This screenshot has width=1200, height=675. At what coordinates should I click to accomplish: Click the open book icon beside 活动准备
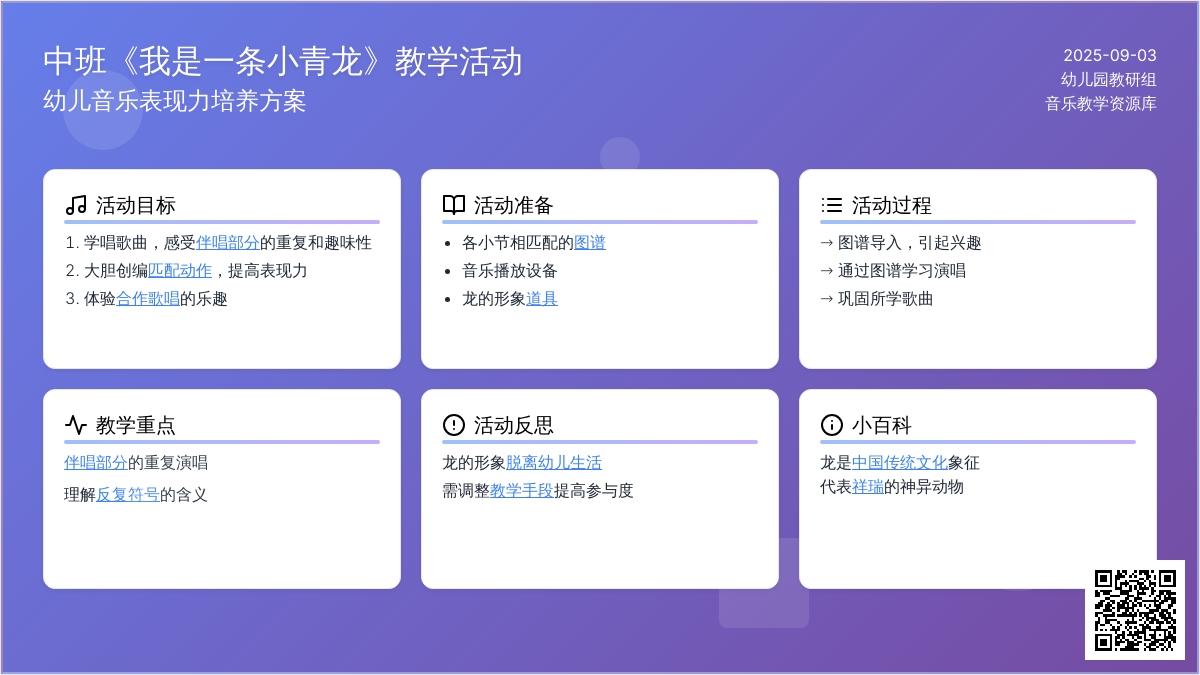tap(454, 205)
